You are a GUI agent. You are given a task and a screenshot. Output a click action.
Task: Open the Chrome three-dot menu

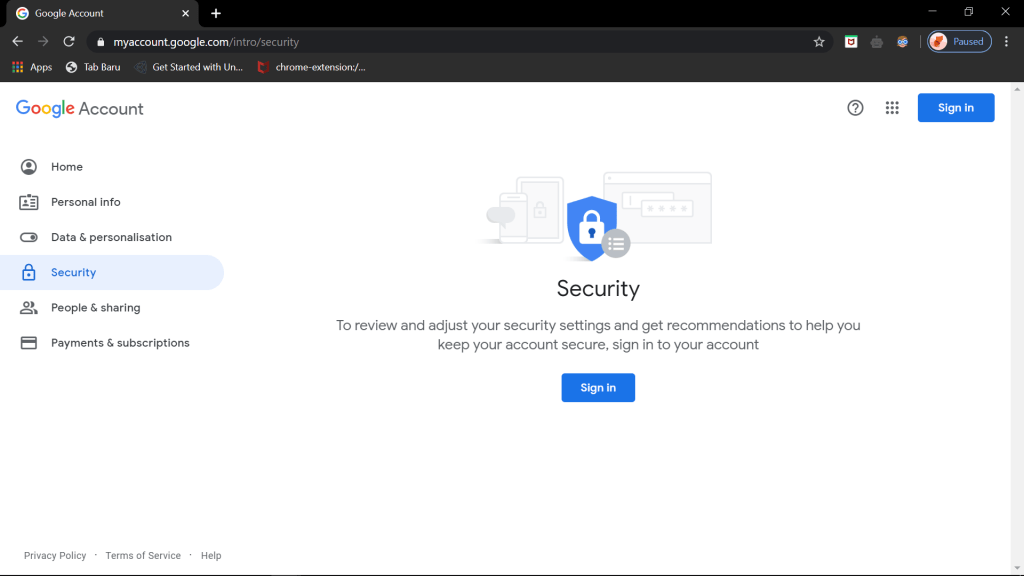click(x=1006, y=42)
